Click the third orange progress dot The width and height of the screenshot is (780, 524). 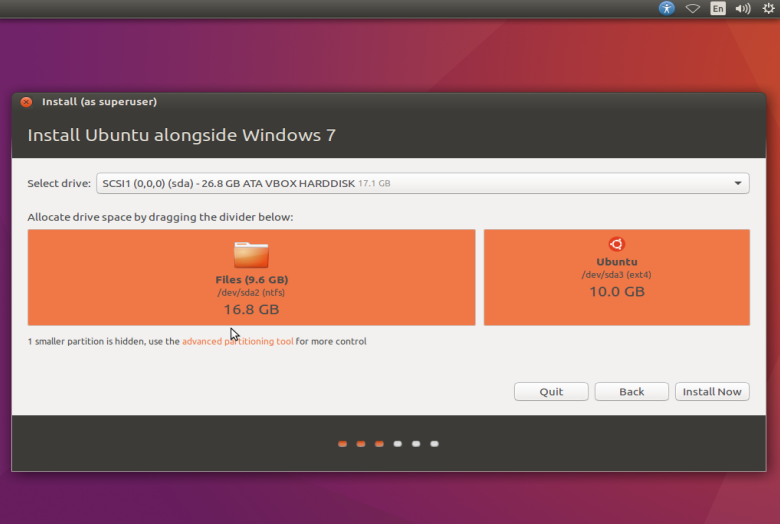[379, 444]
